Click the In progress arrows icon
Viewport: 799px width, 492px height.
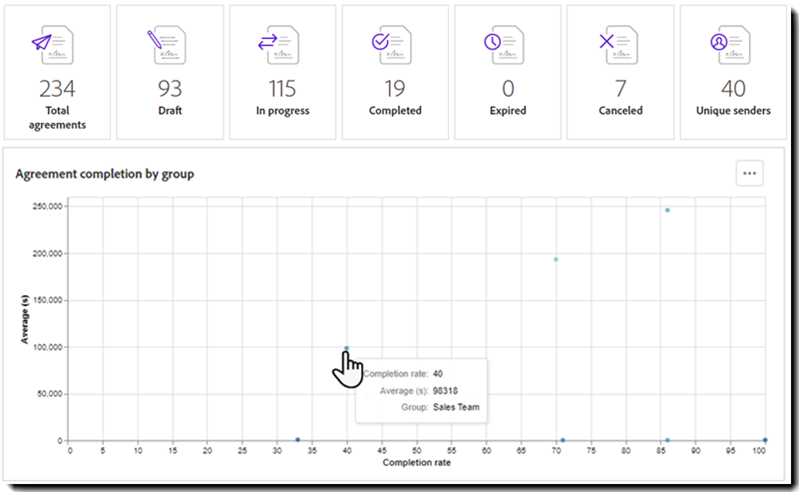point(282,43)
